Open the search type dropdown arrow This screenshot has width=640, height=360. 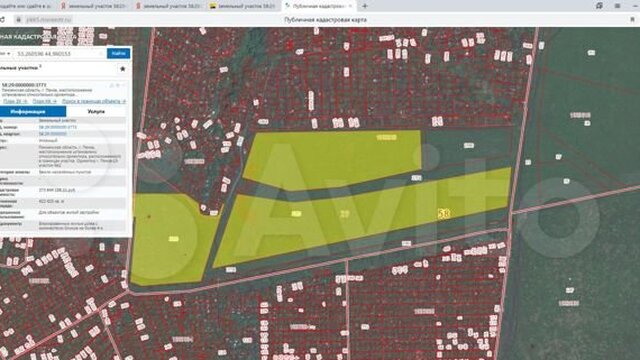pos(8,53)
